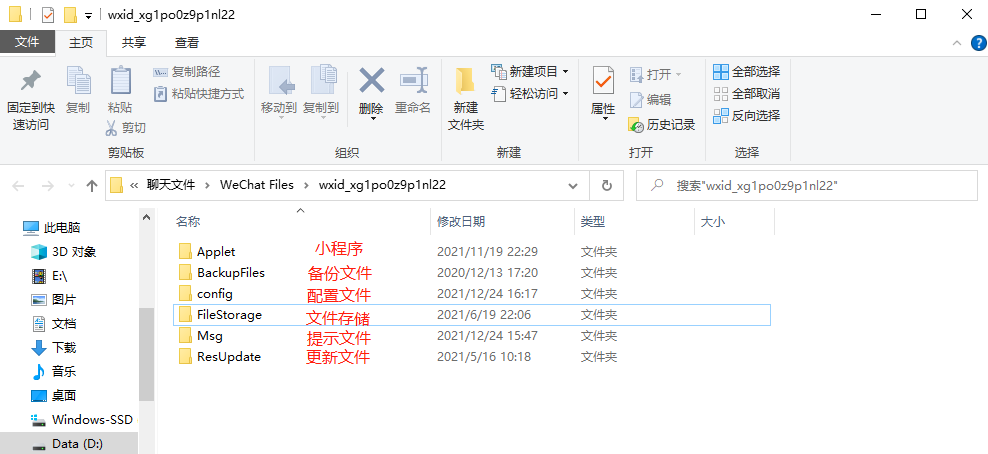Click the WeChat Files breadcrumb
The image size is (988, 454).
click(257, 185)
